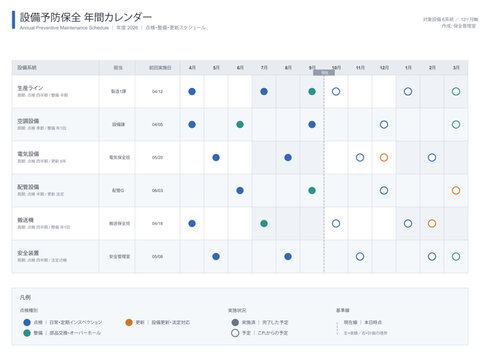
Task: Open 配管設備 green dot in 9月
Action: (312, 190)
